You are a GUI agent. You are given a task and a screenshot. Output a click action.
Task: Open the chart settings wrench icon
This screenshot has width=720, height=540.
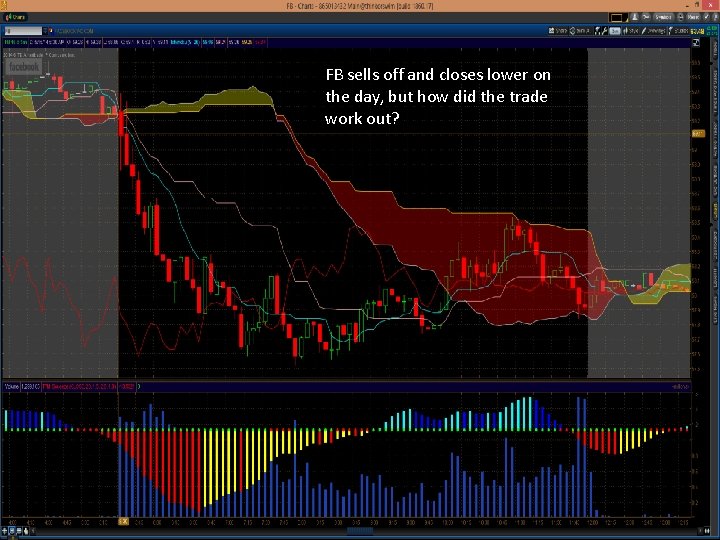tap(605, 31)
